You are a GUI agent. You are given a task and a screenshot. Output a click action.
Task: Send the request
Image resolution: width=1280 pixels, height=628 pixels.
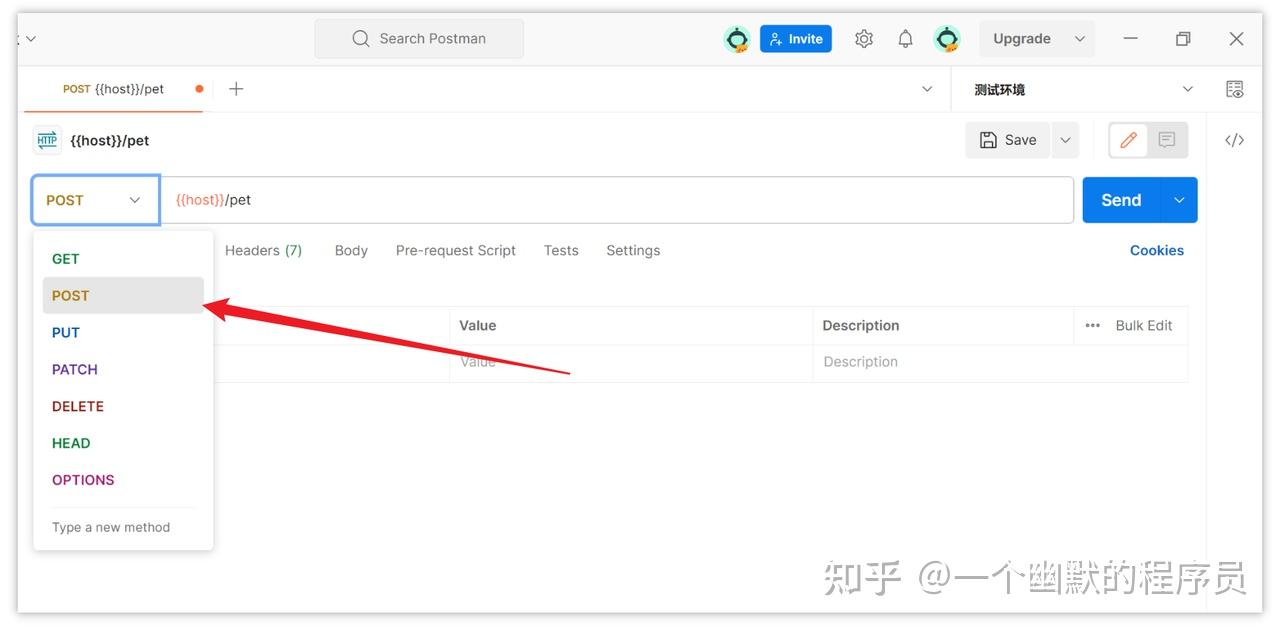(x=1121, y=200)
